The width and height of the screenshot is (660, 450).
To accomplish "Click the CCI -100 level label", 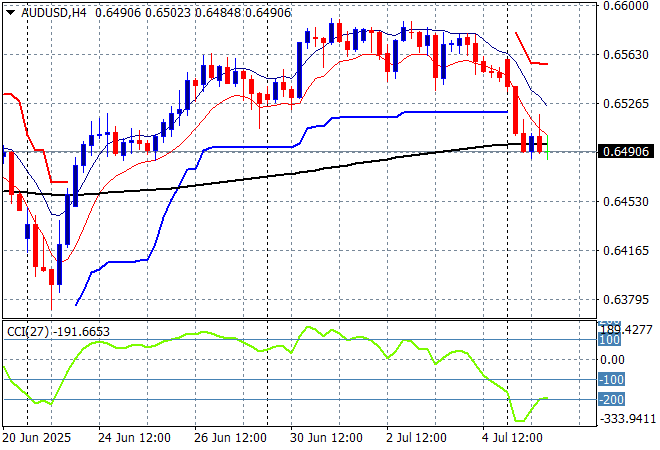I will [x=612, y=379].
